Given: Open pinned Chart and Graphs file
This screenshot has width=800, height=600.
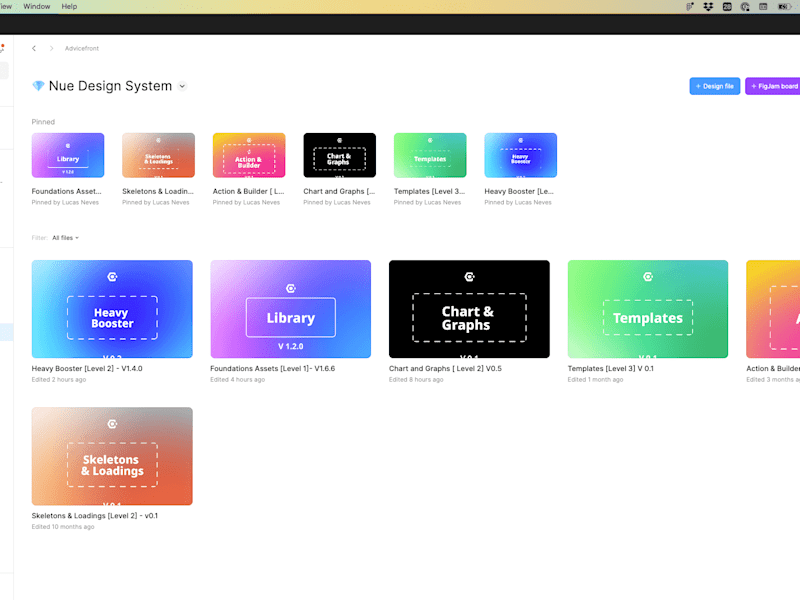Looking at the screenshot, I should 339,155.
